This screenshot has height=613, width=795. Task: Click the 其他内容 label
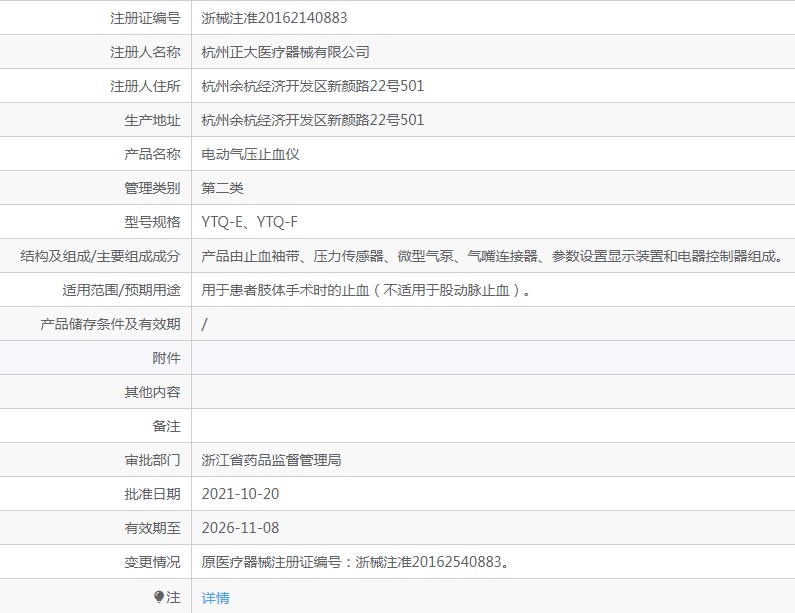(152, 391)
